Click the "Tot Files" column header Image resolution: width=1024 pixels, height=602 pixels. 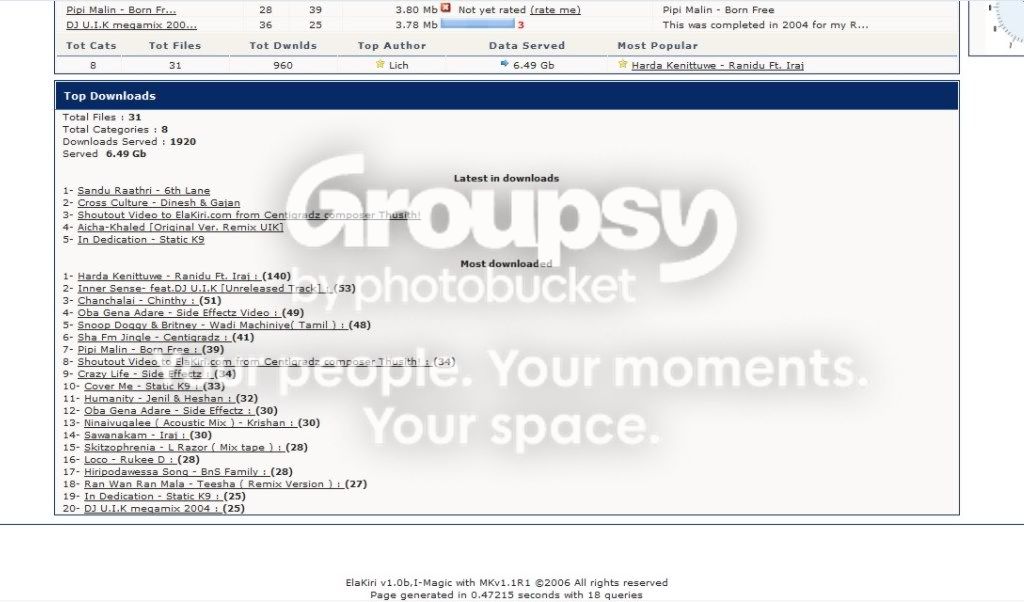(x=175, y=46)
